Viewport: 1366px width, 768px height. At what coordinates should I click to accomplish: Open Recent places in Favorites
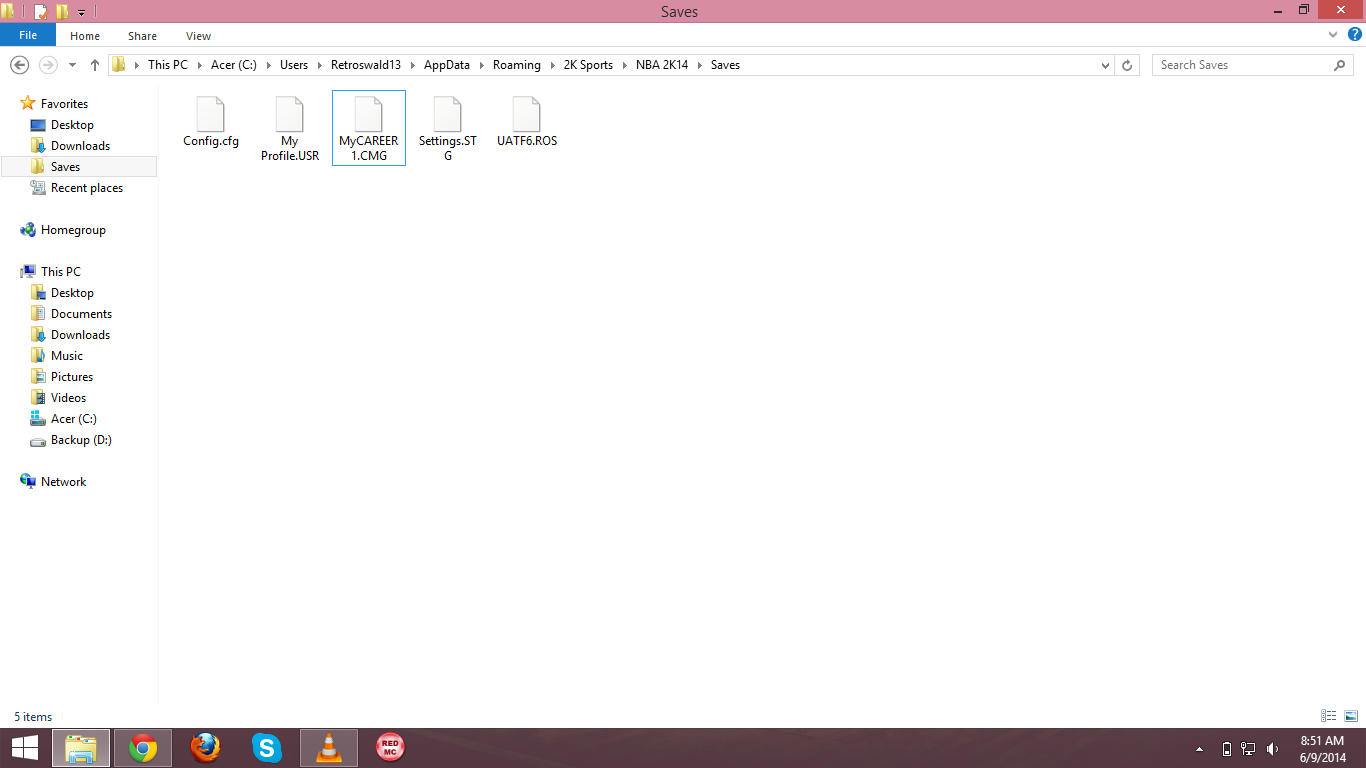[x=87, y=188]
